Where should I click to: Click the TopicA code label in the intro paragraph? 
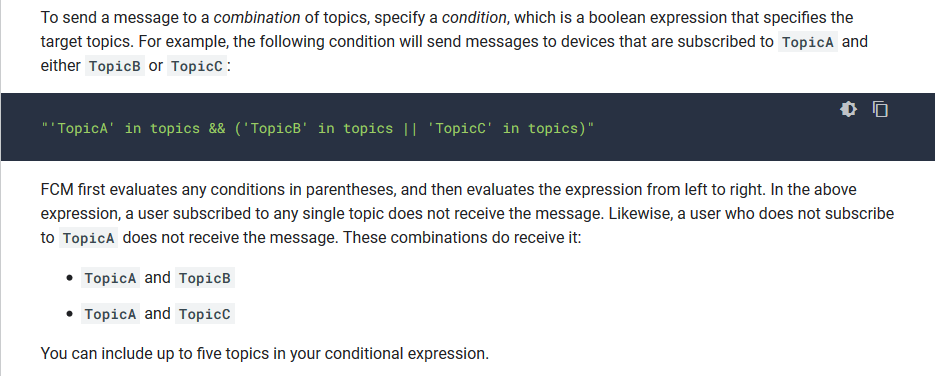point(808,42)
